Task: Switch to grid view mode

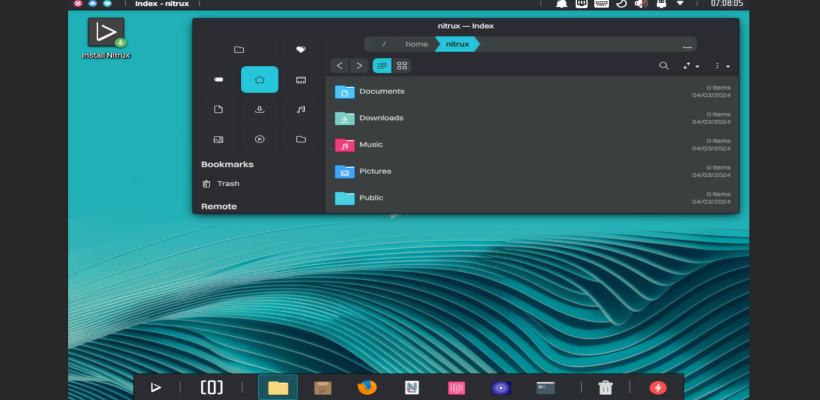Action: point(402,66)
